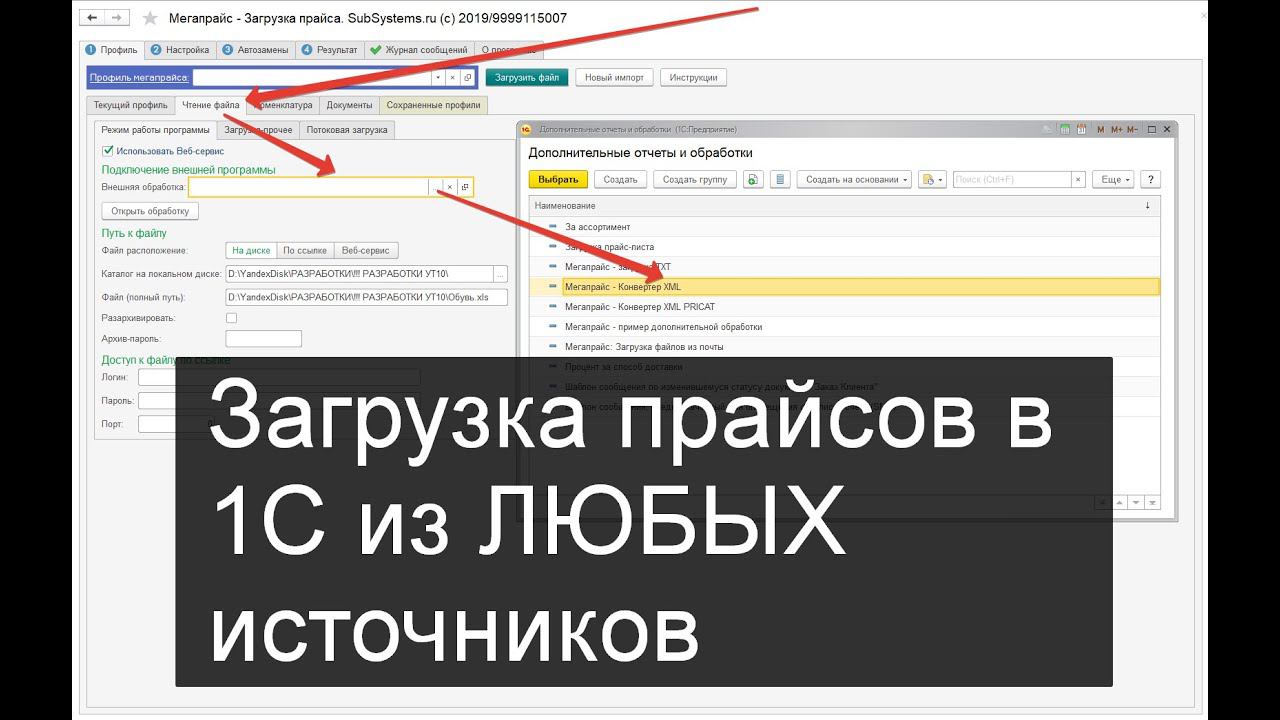Clear the Поиск field in the dialog
This screenshot has width=1280, height=720.
click(x=1078, y=179)
